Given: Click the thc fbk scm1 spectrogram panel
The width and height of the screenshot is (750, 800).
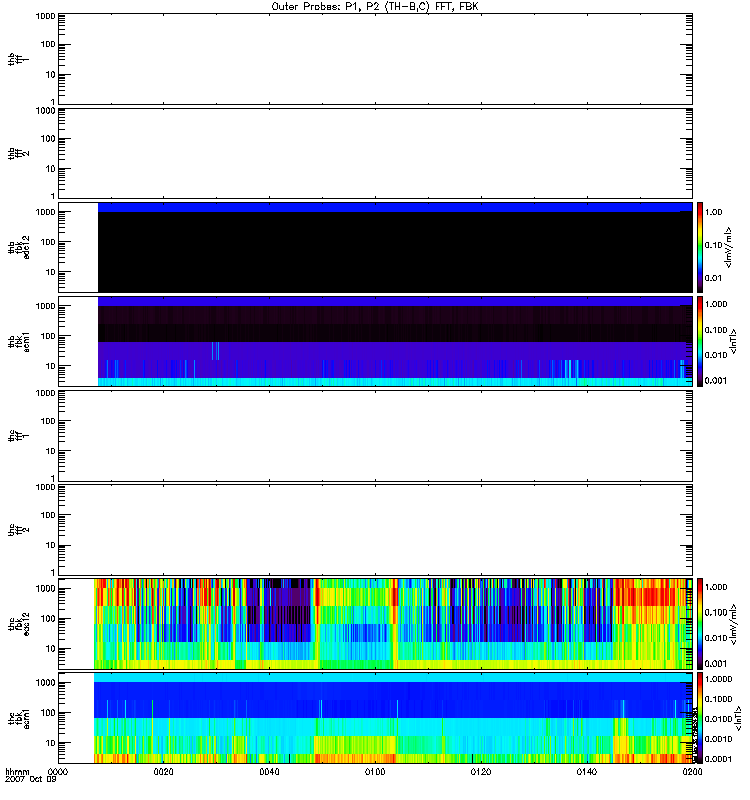Looking at the screenshot, I should click(375, 718).
